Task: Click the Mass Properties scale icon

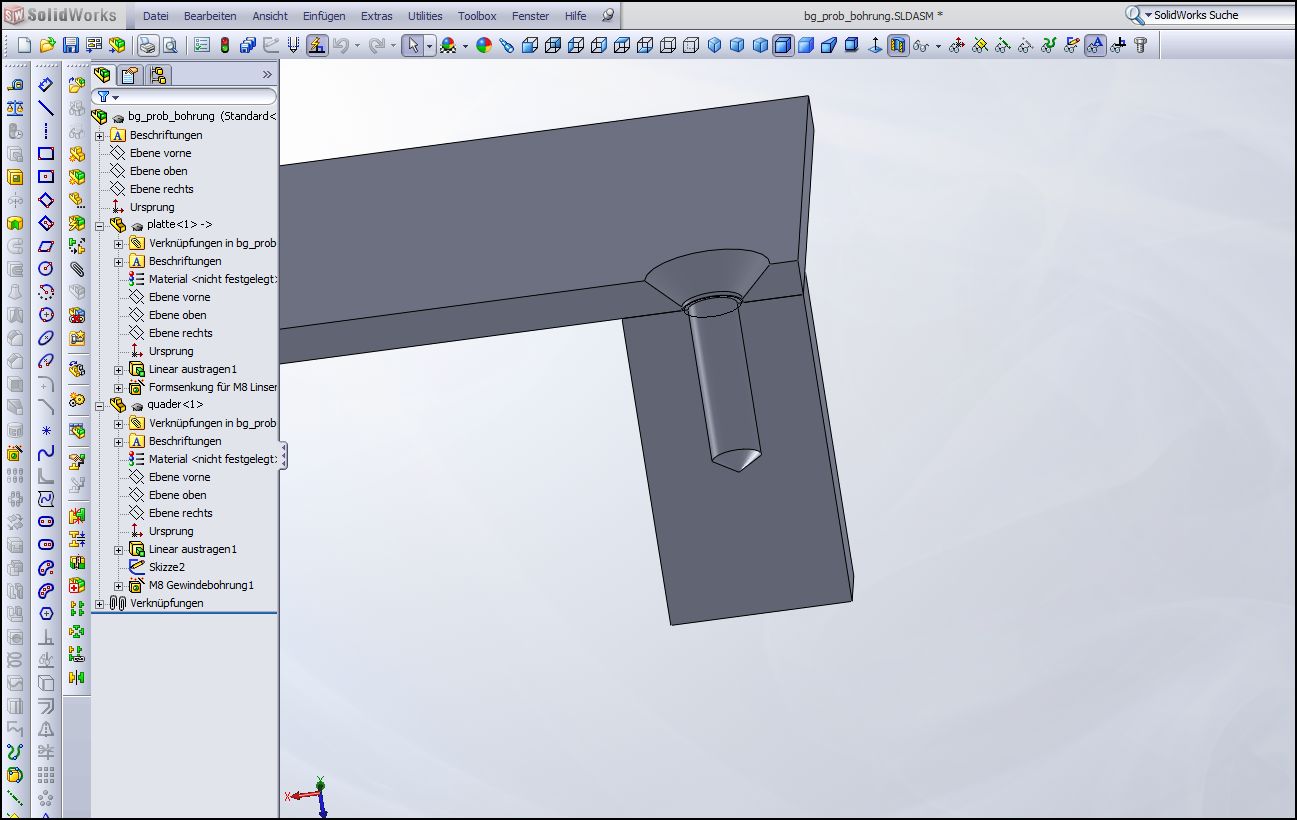Action: tap(15, 108)
